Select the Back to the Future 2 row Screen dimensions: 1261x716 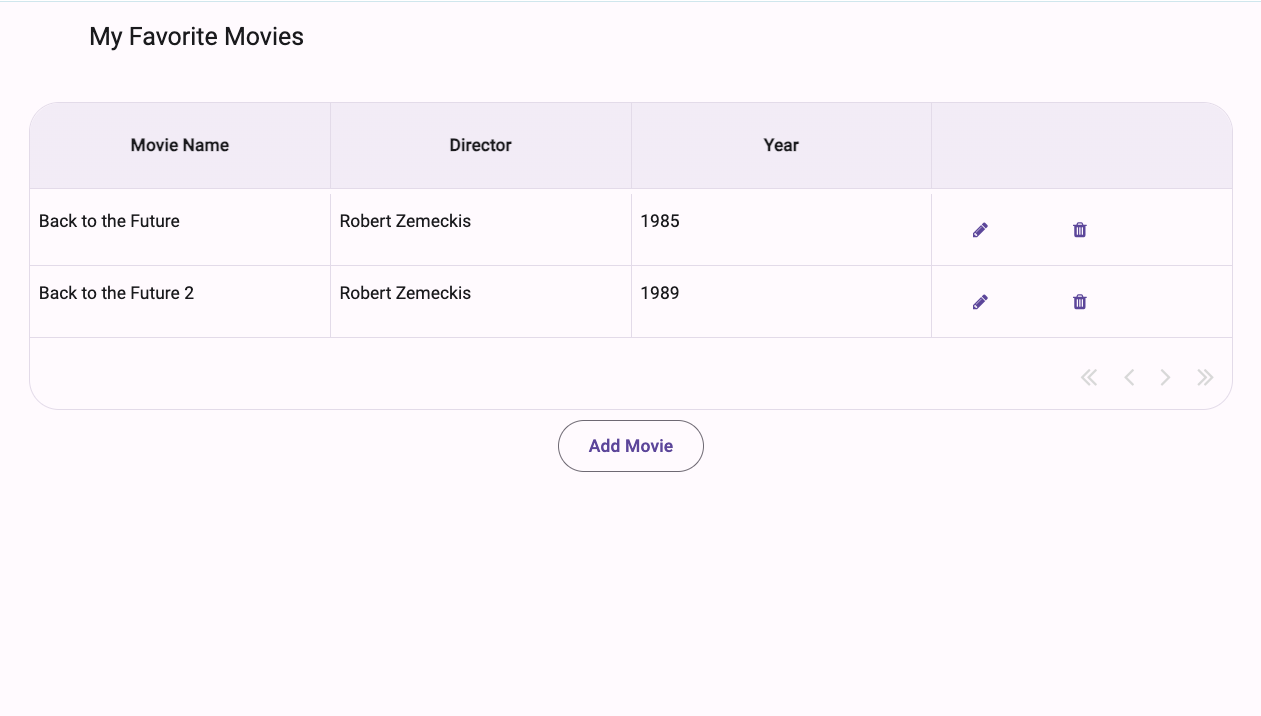[115, 293]
